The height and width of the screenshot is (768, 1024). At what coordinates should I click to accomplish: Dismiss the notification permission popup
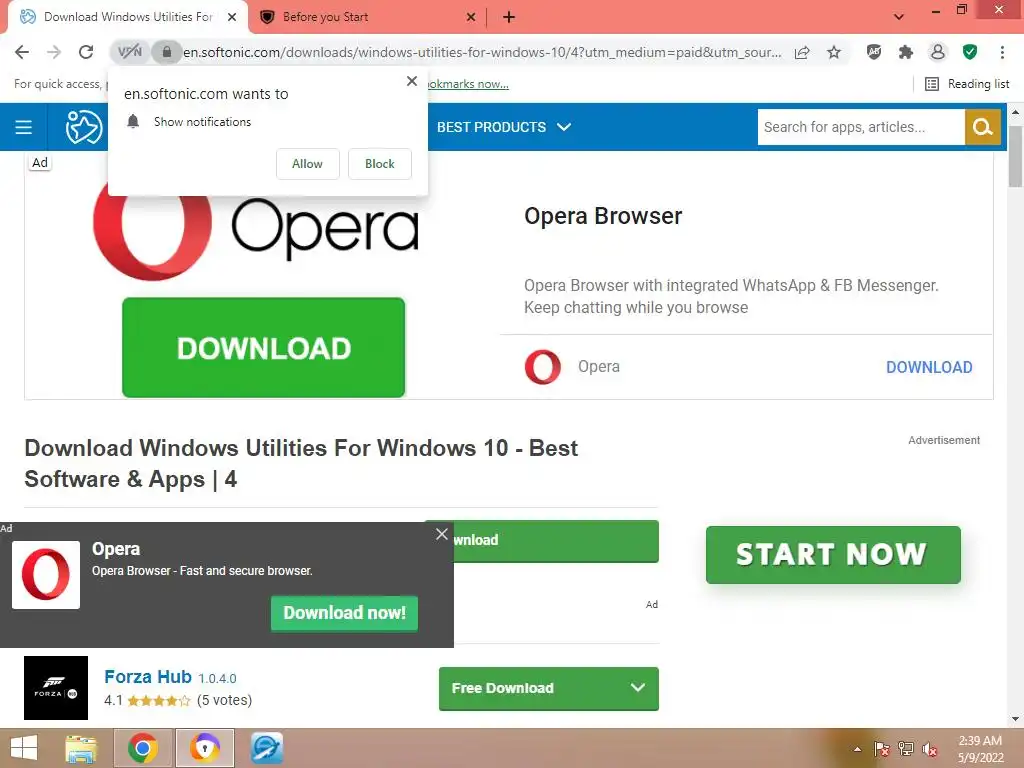[412, 81]
